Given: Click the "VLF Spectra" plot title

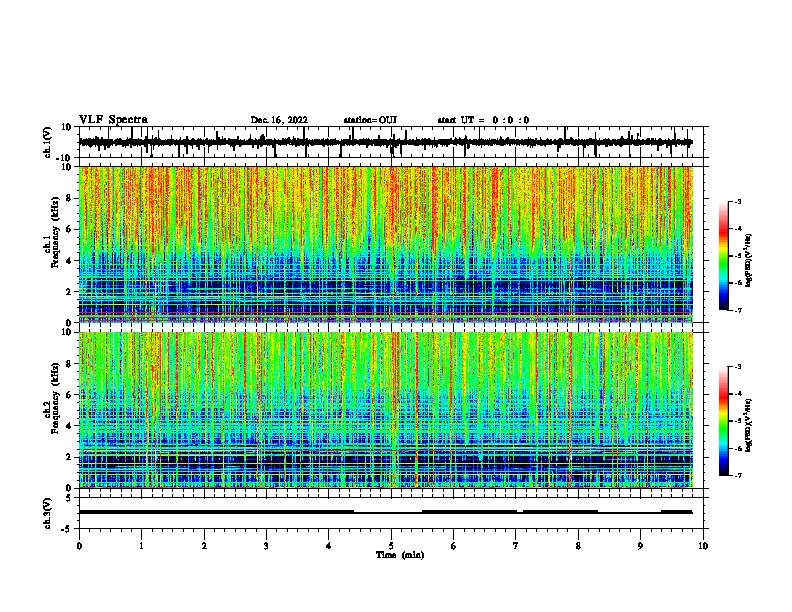Looking at the screenshot, I should coord(113,120).
